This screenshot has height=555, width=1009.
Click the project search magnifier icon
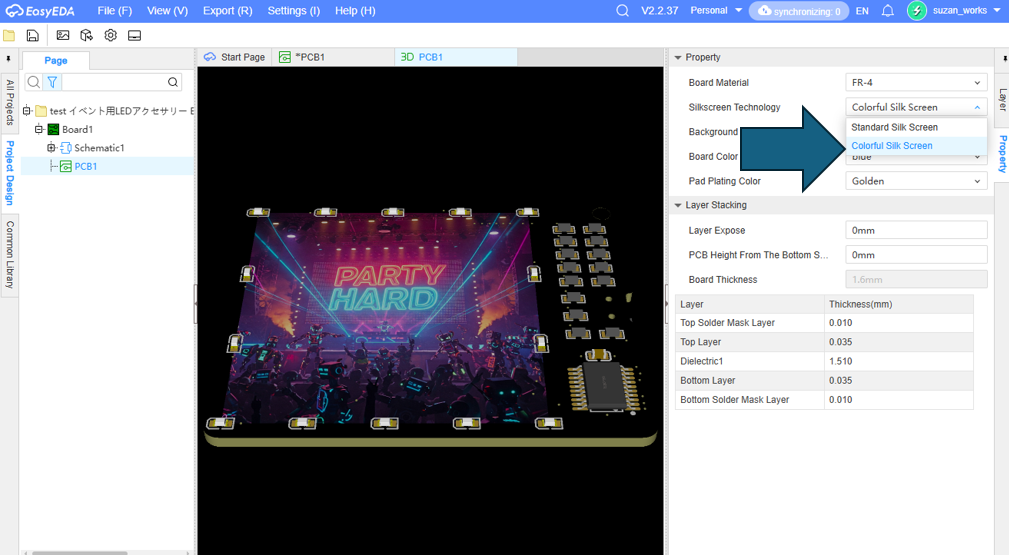[33, 82]
